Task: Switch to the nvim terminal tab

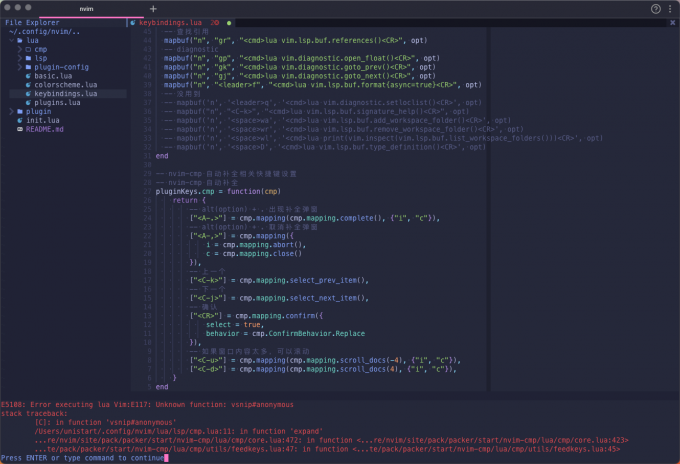Action: (87, 8)
